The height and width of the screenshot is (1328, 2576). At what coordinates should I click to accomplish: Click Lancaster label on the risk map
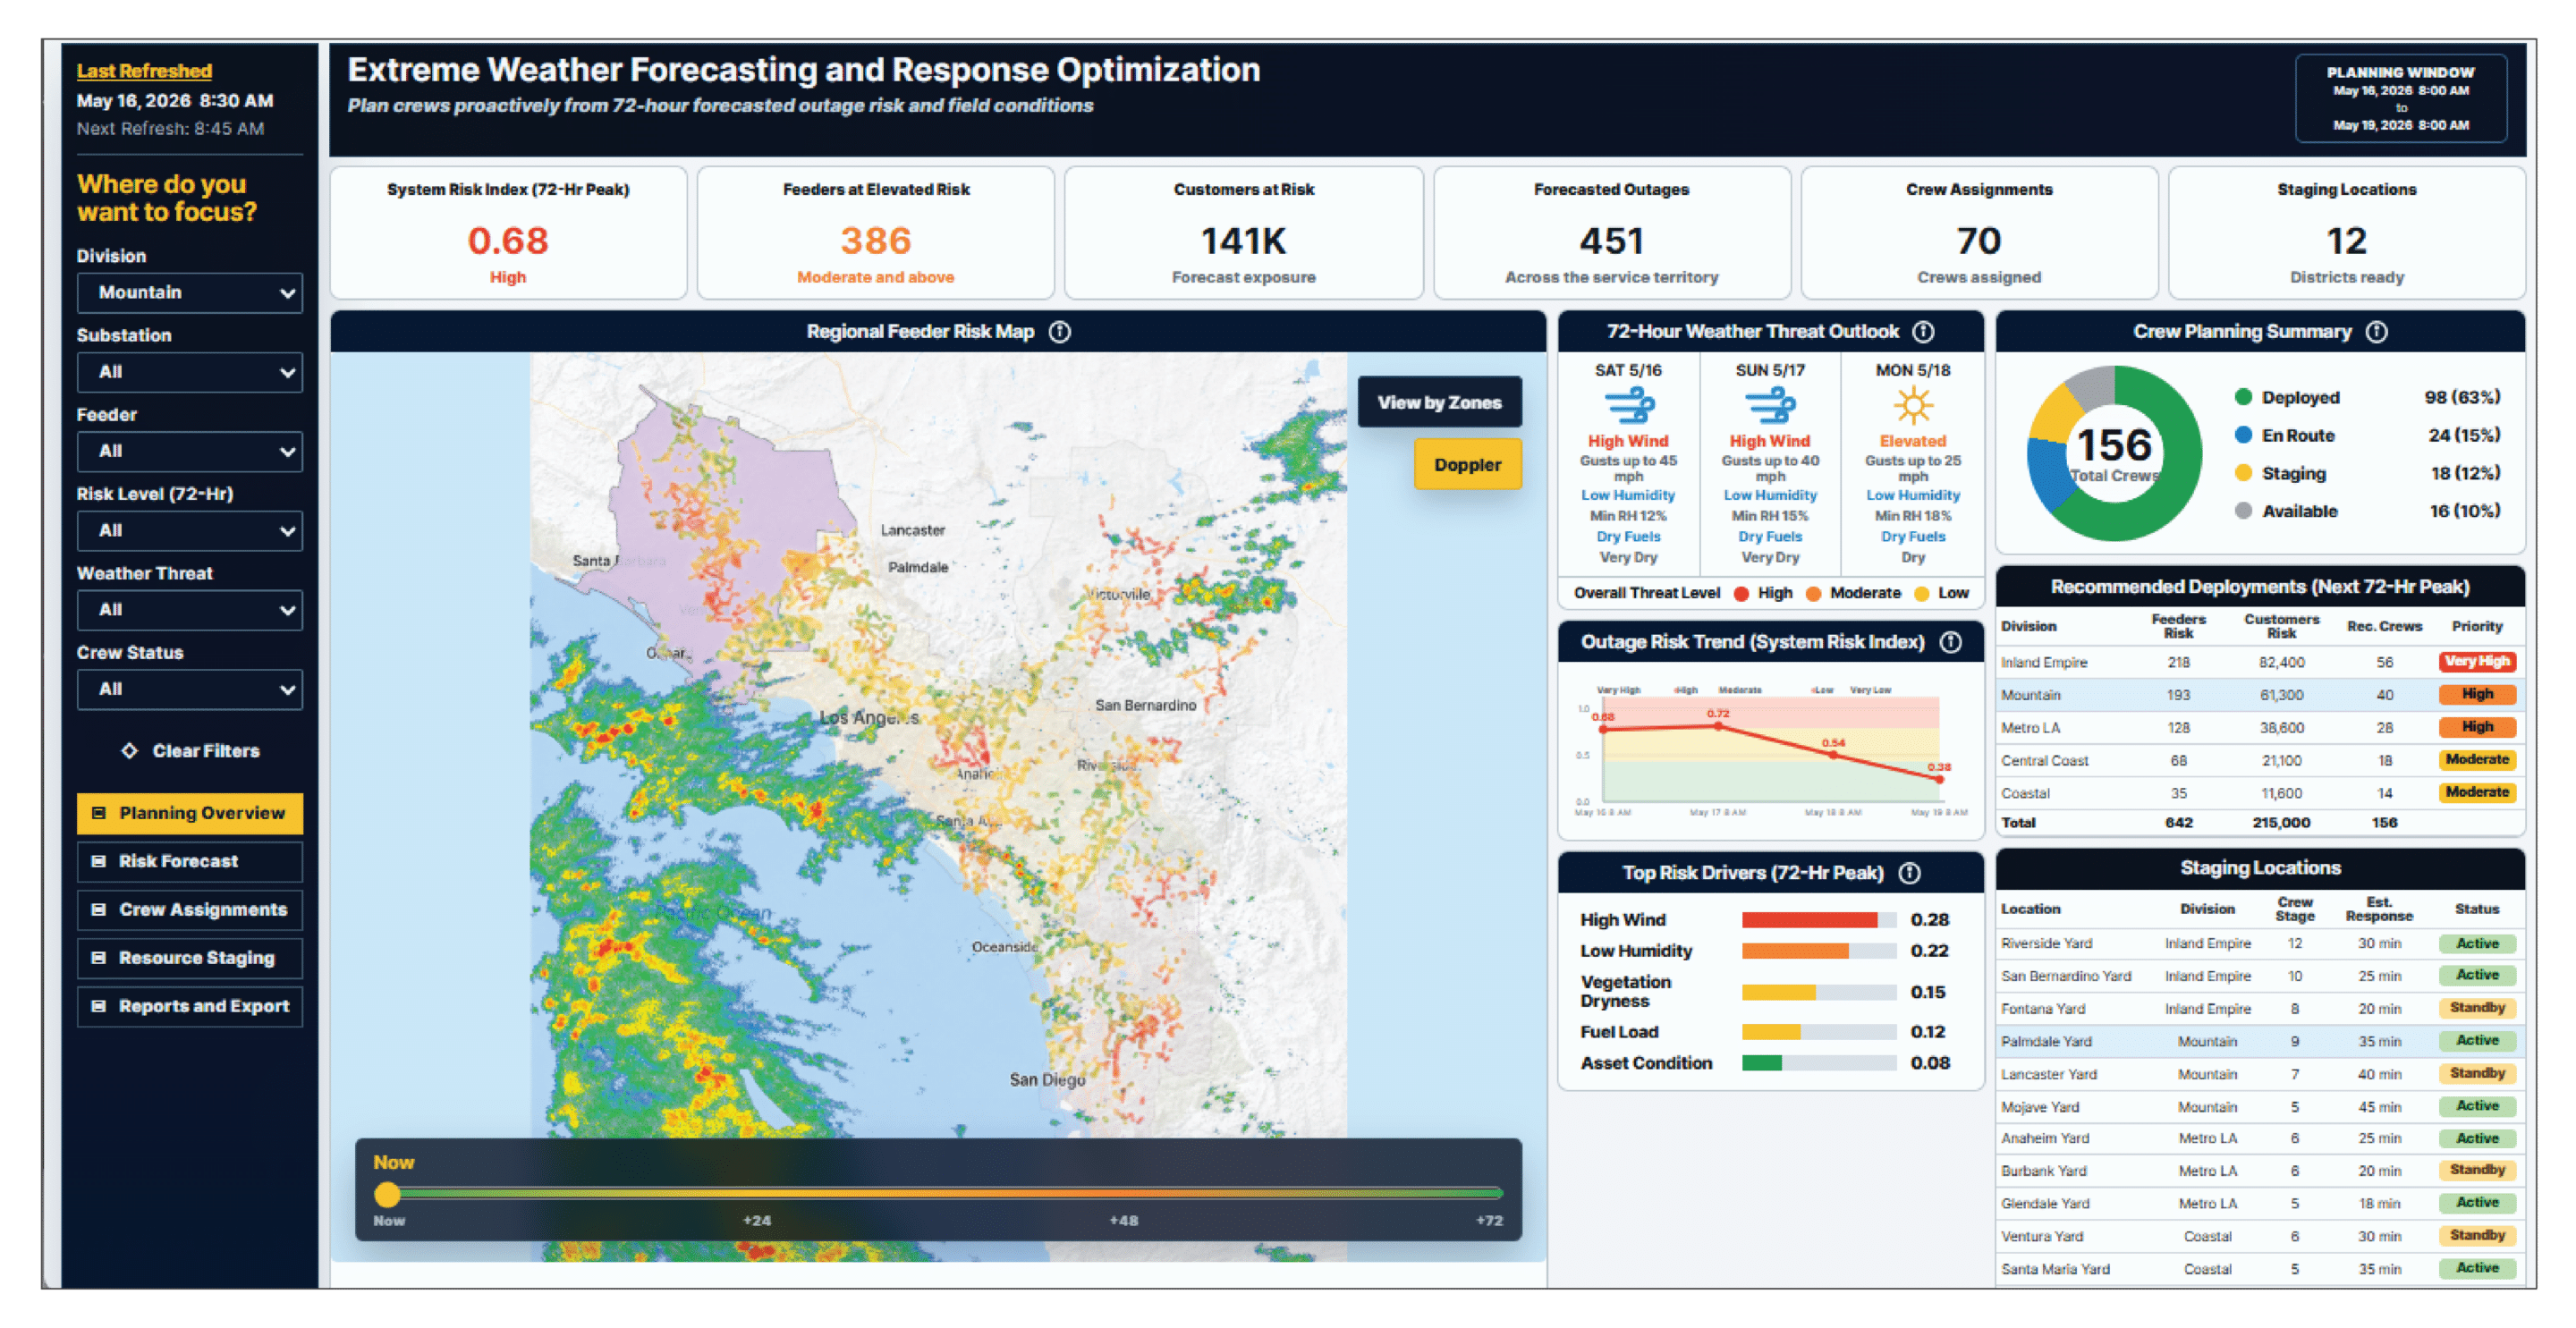[912, 531]
